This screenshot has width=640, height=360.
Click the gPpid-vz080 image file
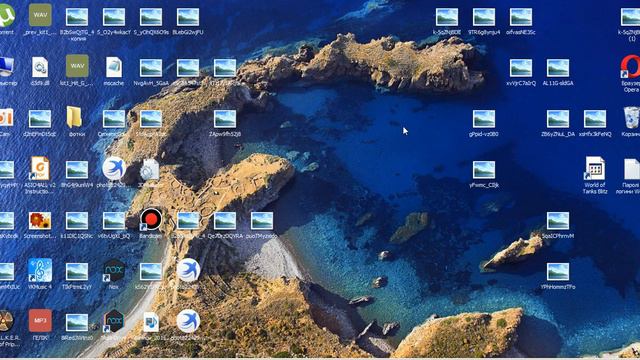click(x=484, y=120)
